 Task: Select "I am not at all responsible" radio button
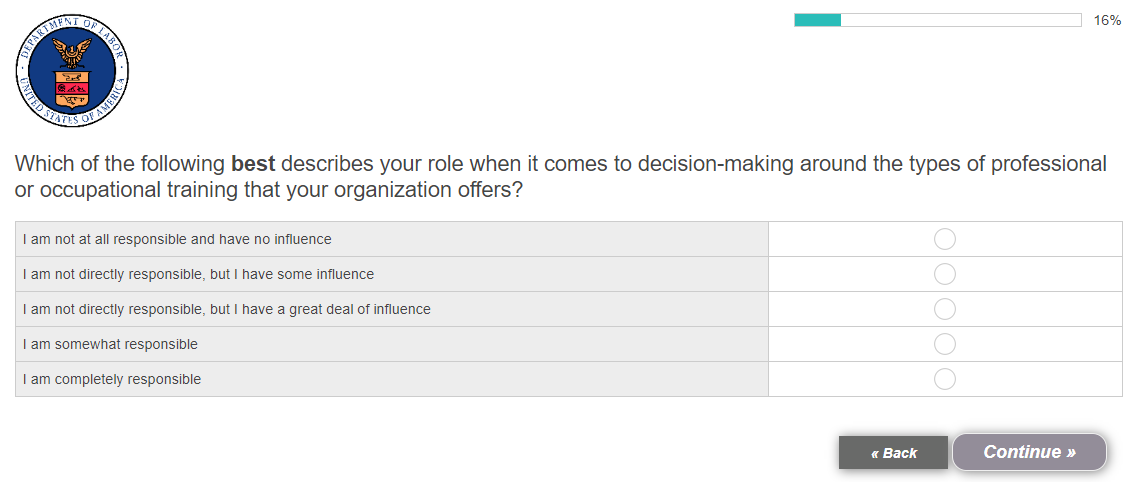944,239
